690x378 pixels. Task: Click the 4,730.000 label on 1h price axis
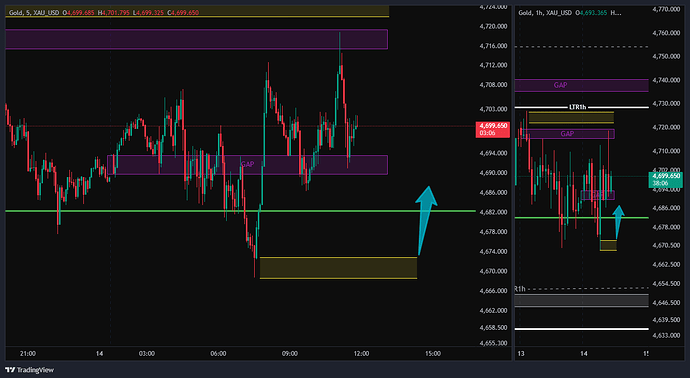(667, 103)
